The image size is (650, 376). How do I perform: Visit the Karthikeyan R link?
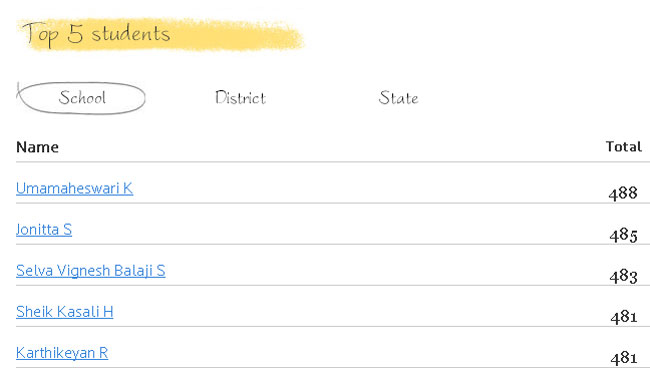[x=62, y=353]
